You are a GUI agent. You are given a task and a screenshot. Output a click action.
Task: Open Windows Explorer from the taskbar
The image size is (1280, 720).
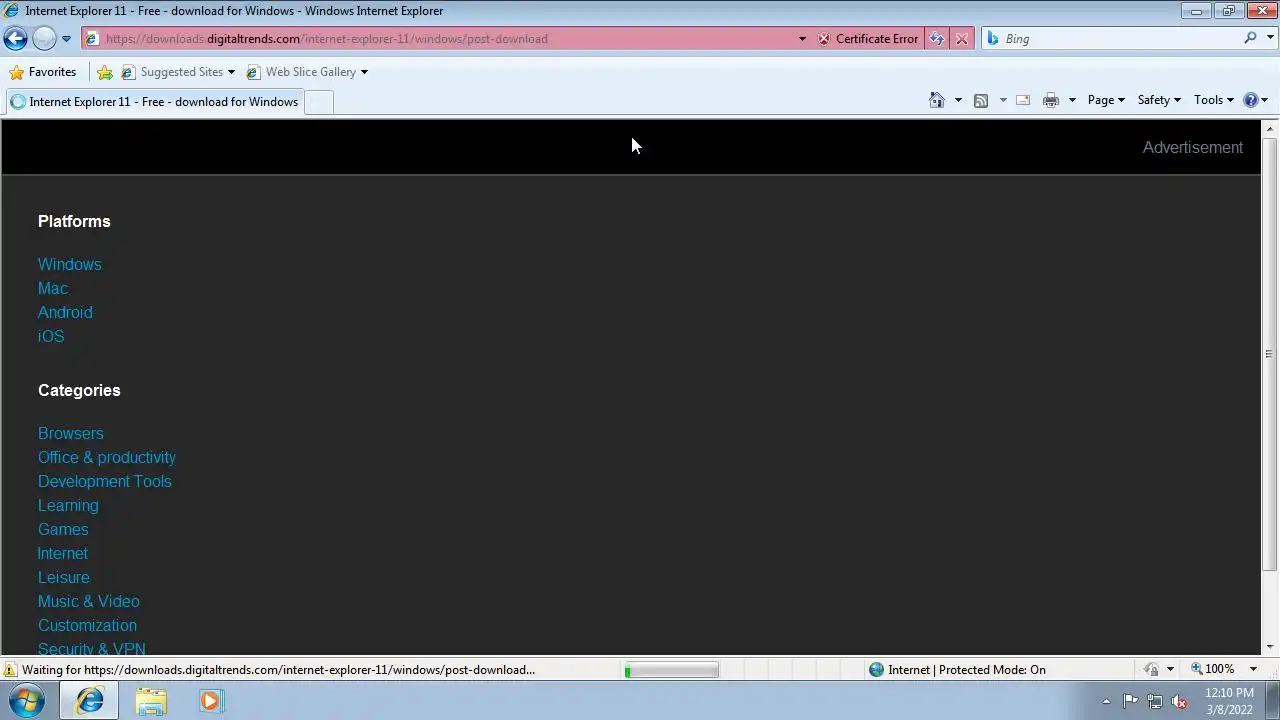(x=151, y=701)
